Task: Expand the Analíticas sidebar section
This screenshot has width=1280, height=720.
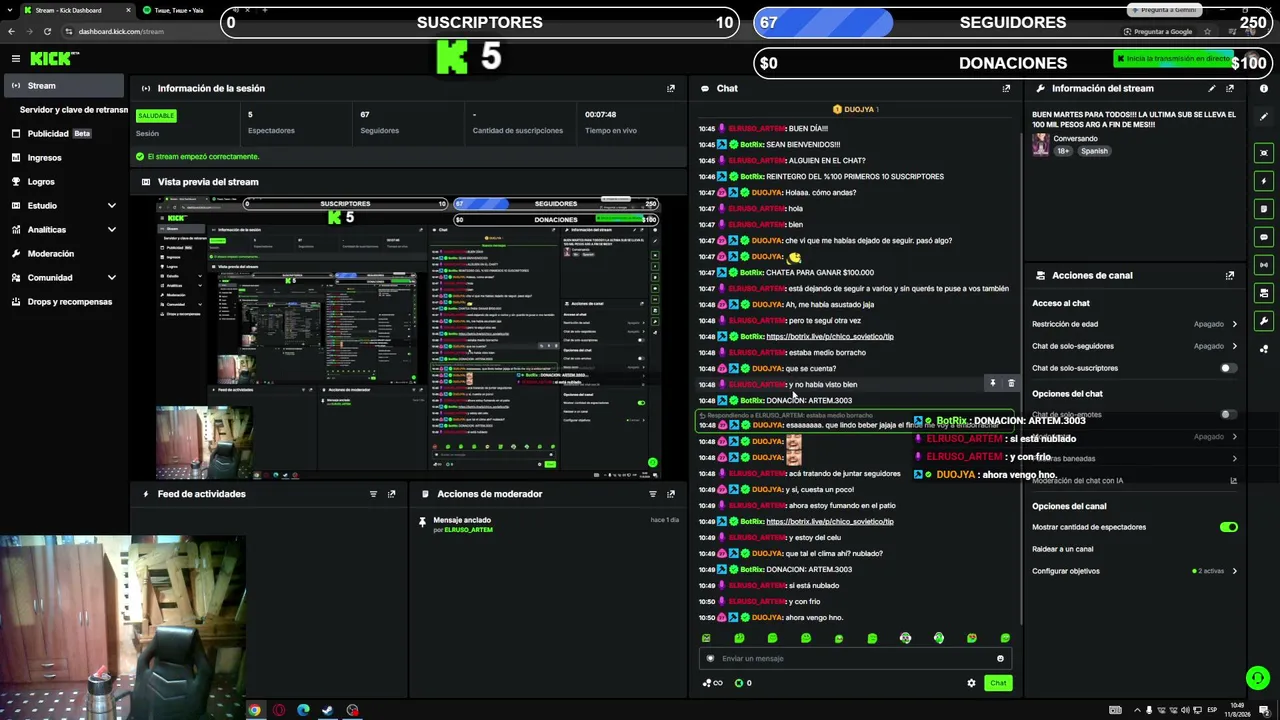Action: point(111,230)
